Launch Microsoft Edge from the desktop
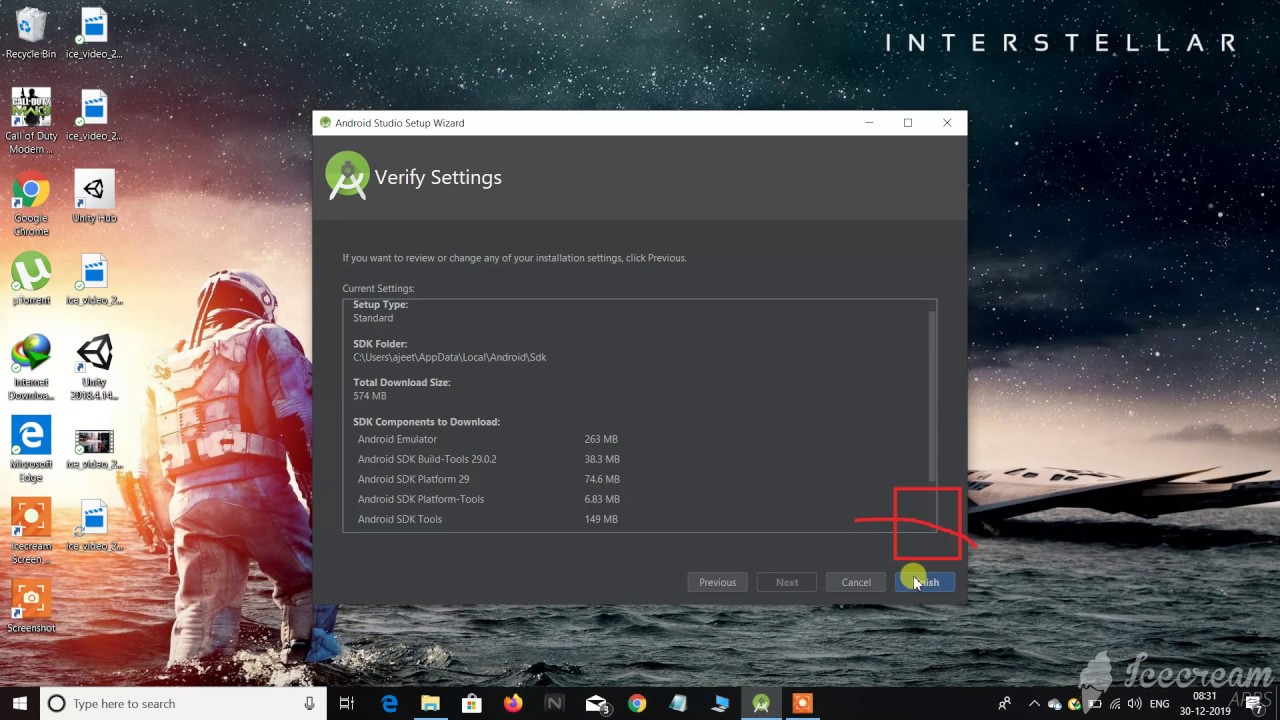 31,449
